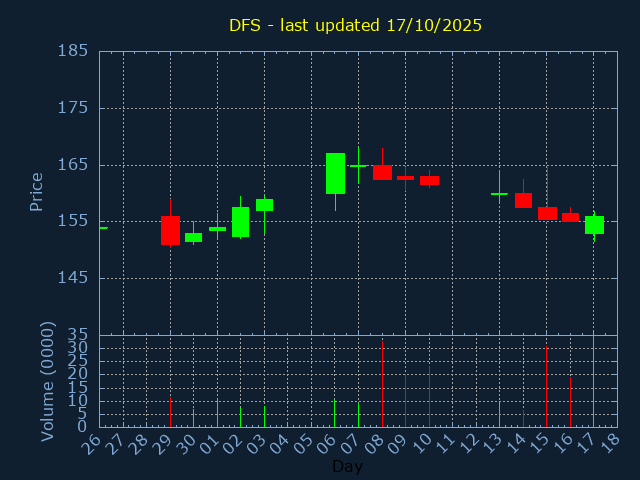This screenshot has width=640, height=480.
Task: Select the red volume bar on day 16
Action: (570, 402)
